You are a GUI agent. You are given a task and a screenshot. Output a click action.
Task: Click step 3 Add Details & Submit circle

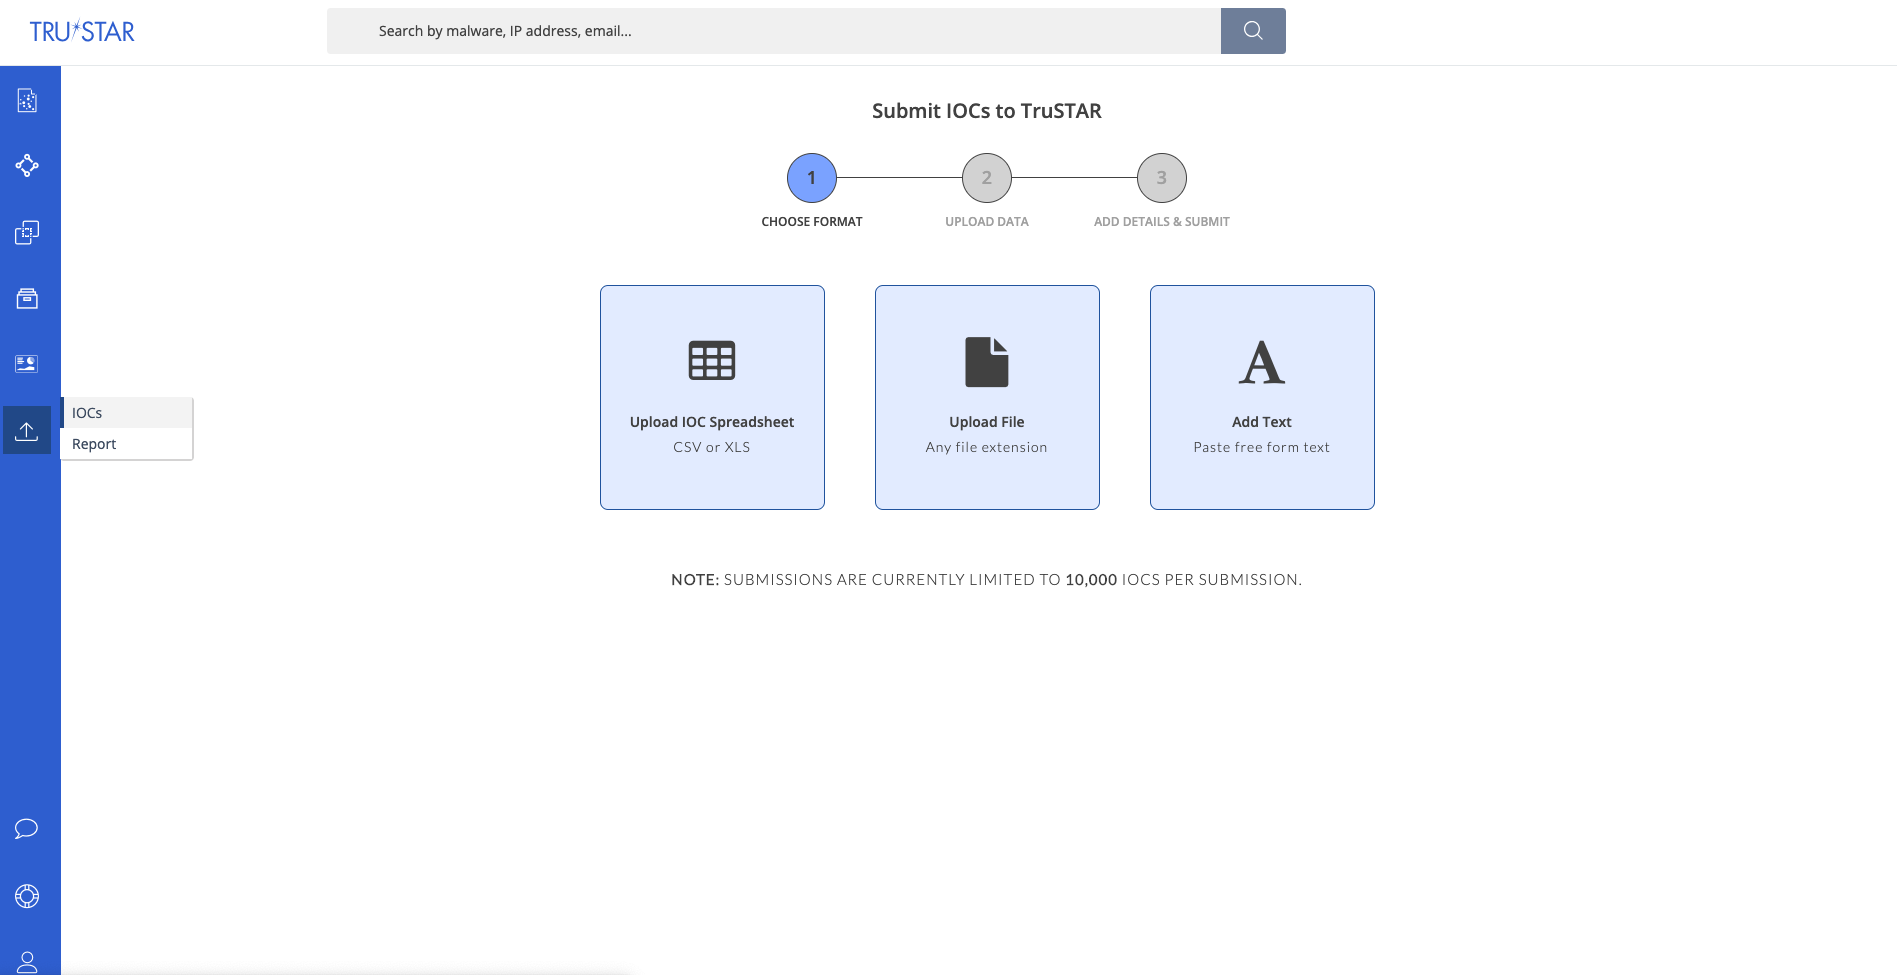[1162, 178]
